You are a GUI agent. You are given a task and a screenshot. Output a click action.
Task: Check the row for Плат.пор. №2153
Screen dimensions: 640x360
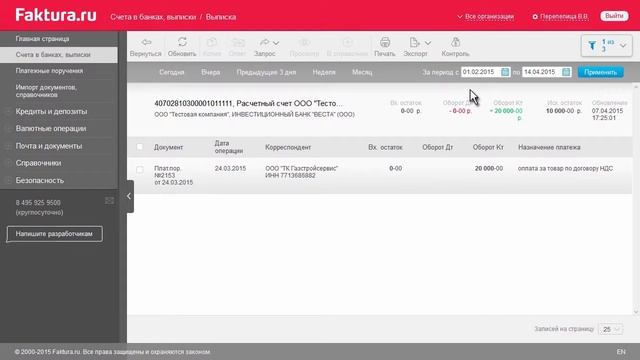[140, 169]
